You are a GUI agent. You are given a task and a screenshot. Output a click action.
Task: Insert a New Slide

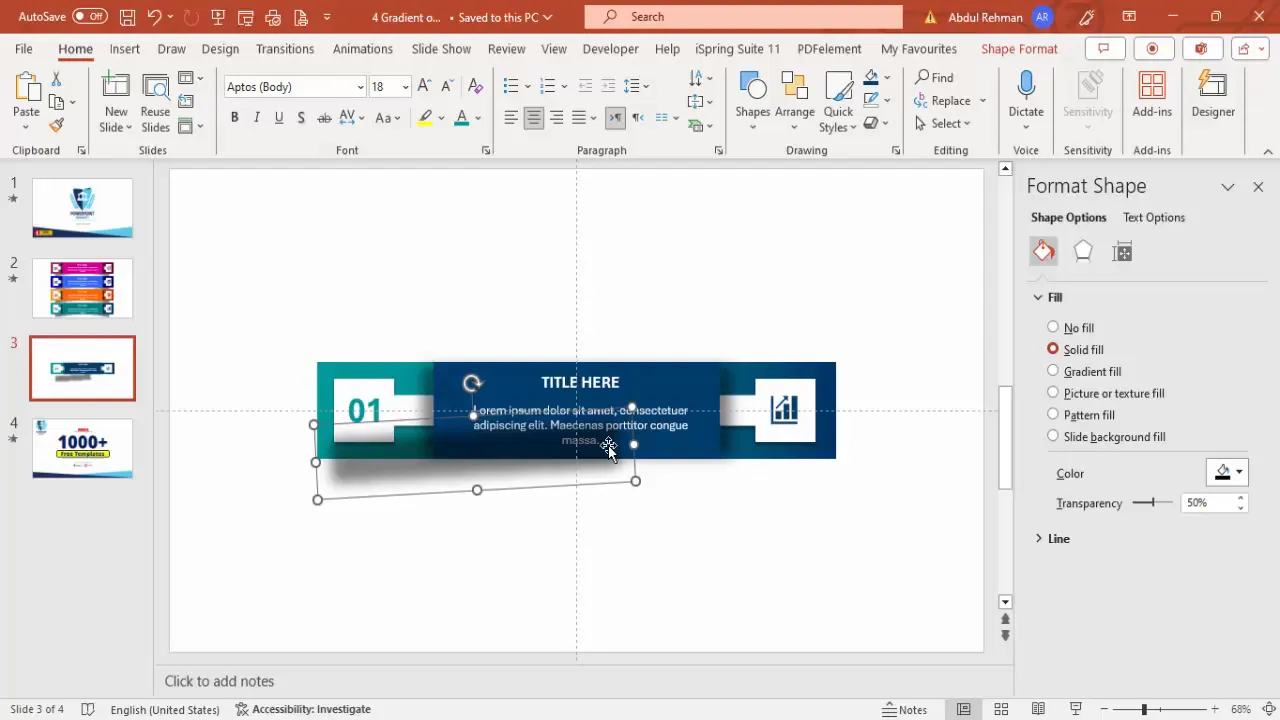click(116, 101)
